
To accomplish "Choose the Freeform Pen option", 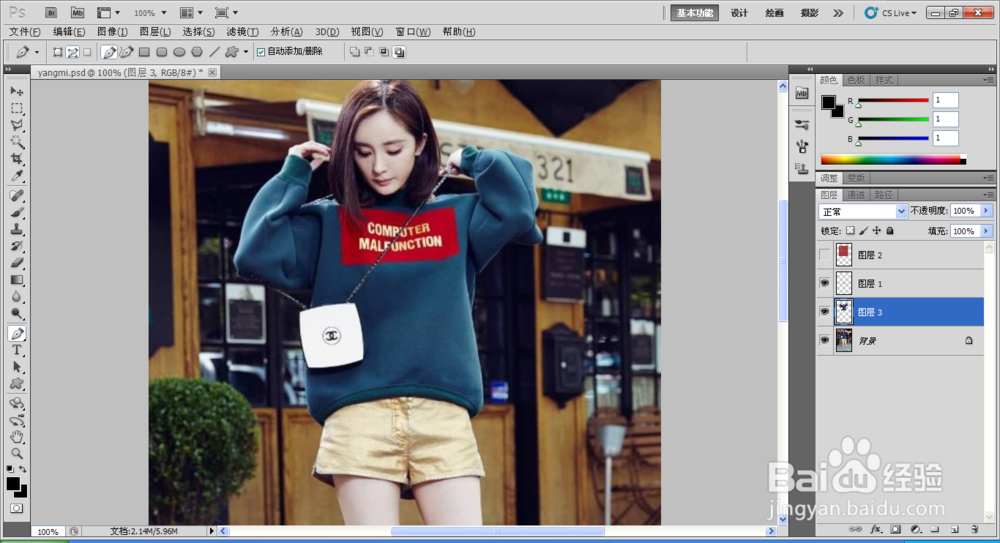I will (126, 52).
